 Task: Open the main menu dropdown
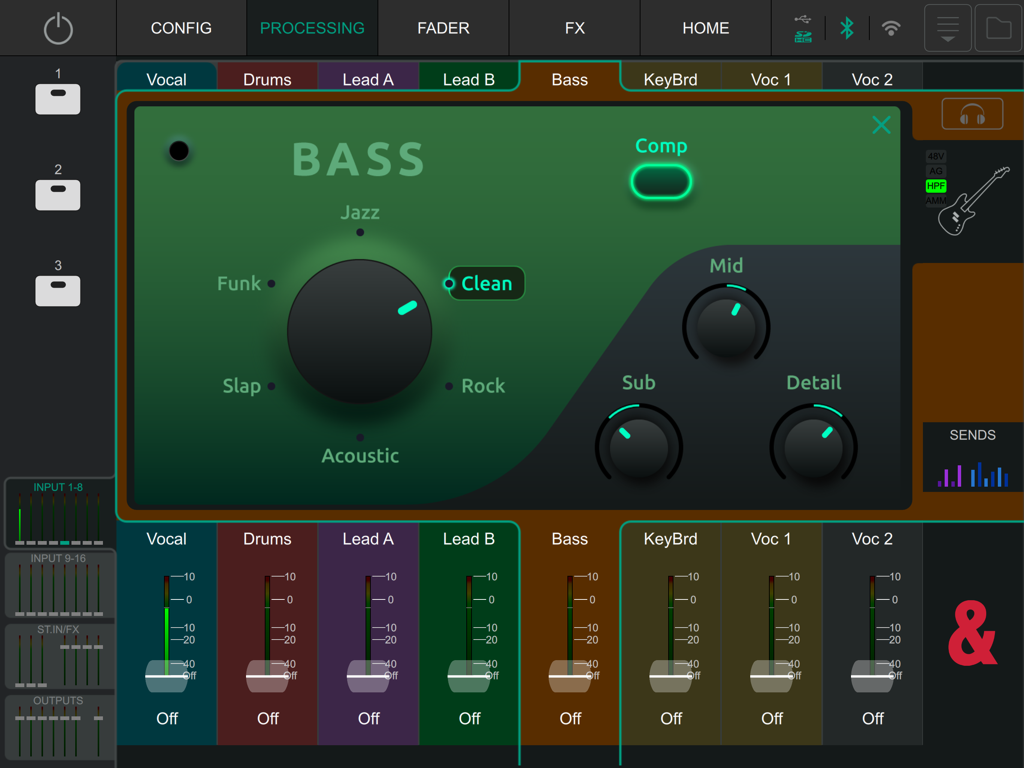(x=947, y=28)
